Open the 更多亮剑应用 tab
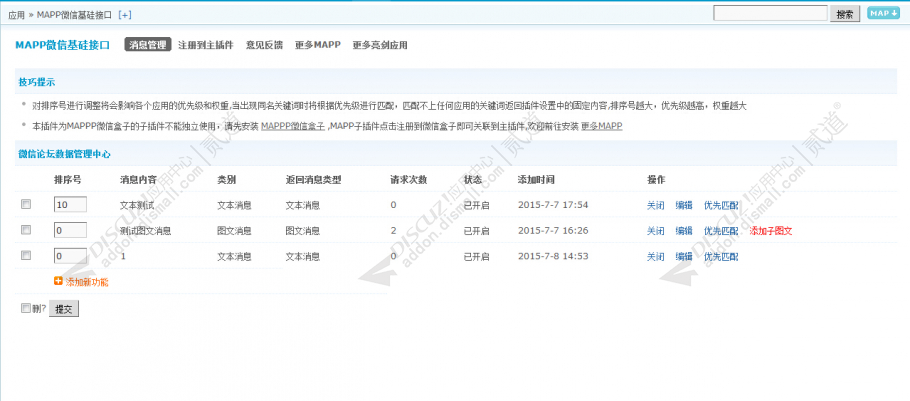910x401 pixels. (380, 45)
